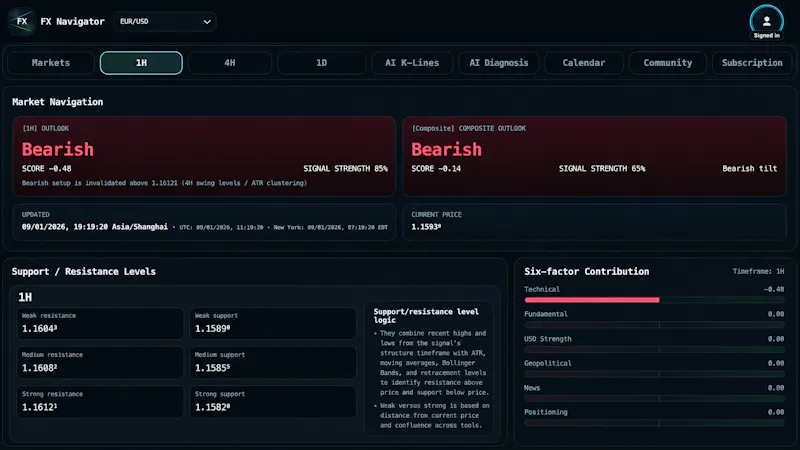This screenshot has height=450, width=800.
Task: Click the Bearish tilt label
Action: click(749, 168)
